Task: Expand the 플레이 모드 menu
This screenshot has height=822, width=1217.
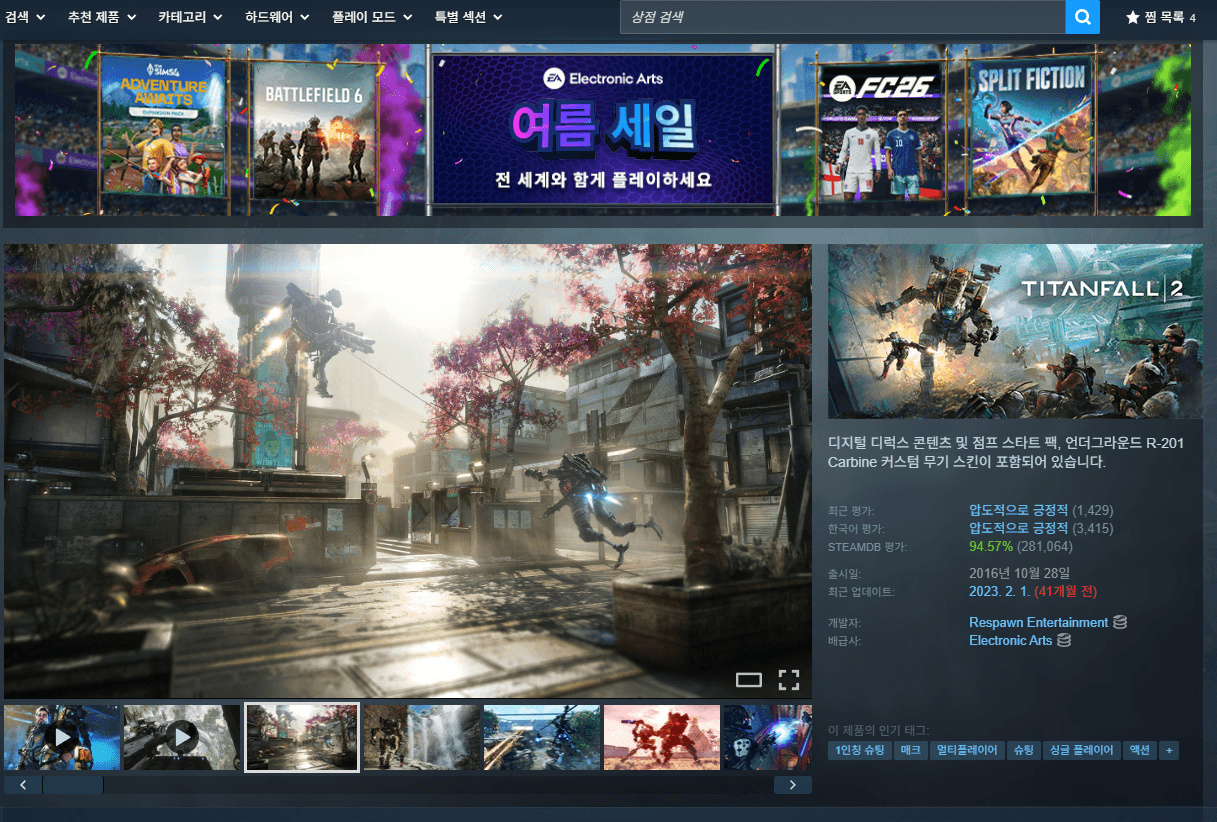Action: [371, 17]
